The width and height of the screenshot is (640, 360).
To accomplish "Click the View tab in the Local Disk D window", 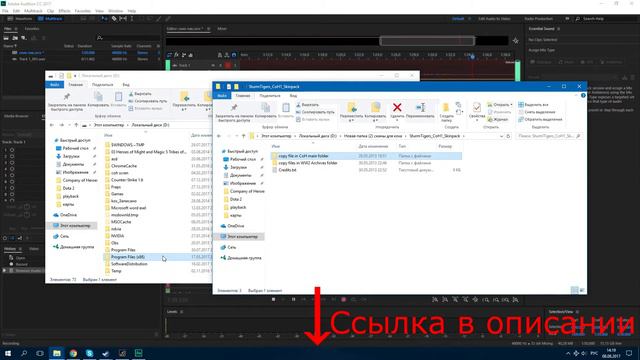I will [x=126, y=84].
